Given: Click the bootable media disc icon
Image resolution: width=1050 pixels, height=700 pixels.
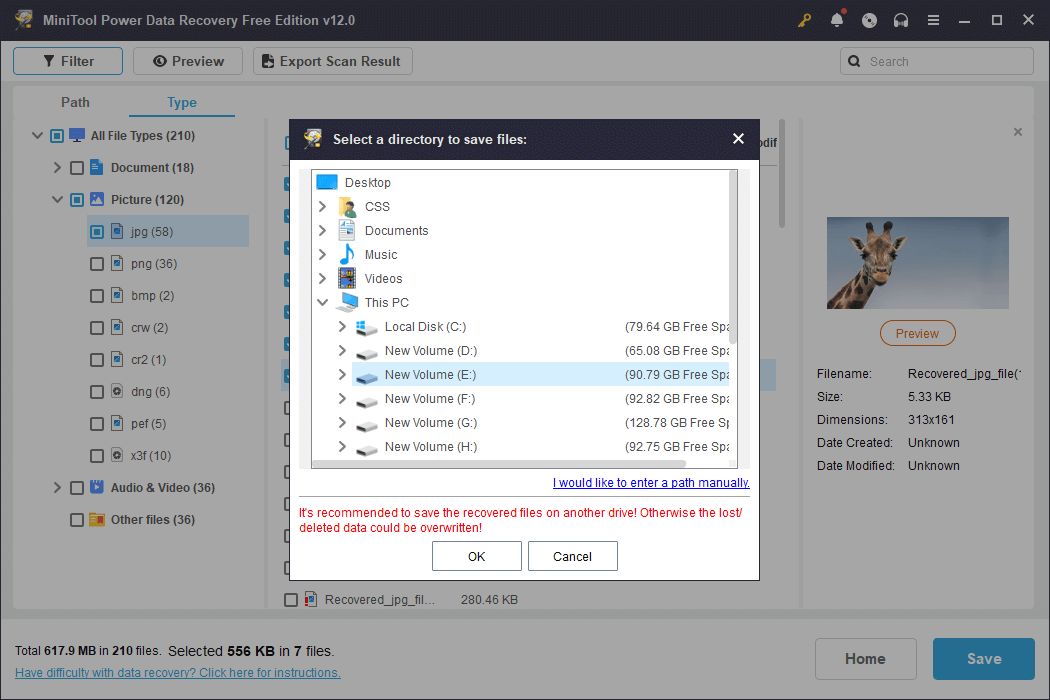Looking at the screenshot, I should [868, 19].
